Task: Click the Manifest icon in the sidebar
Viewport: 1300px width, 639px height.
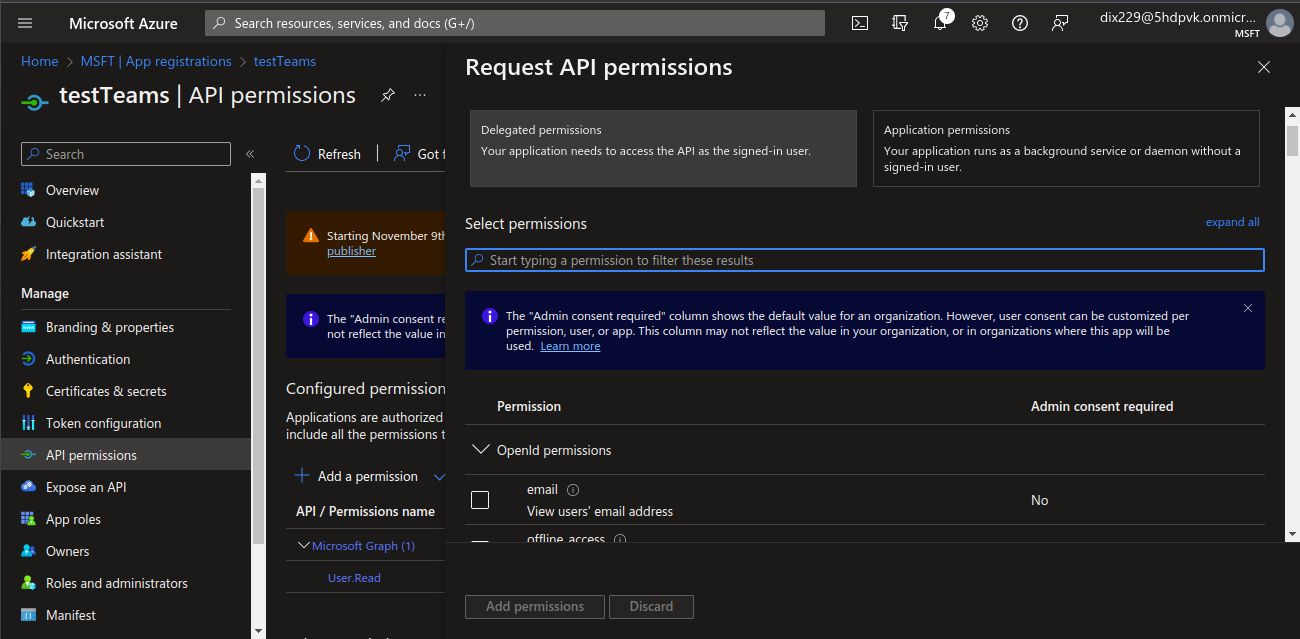Action: coord(28,615)
